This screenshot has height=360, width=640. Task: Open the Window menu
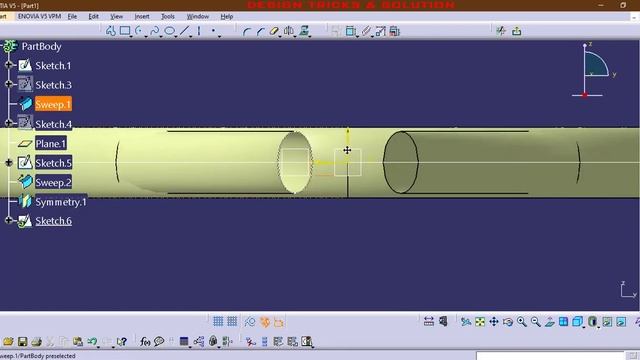point(198,16)
